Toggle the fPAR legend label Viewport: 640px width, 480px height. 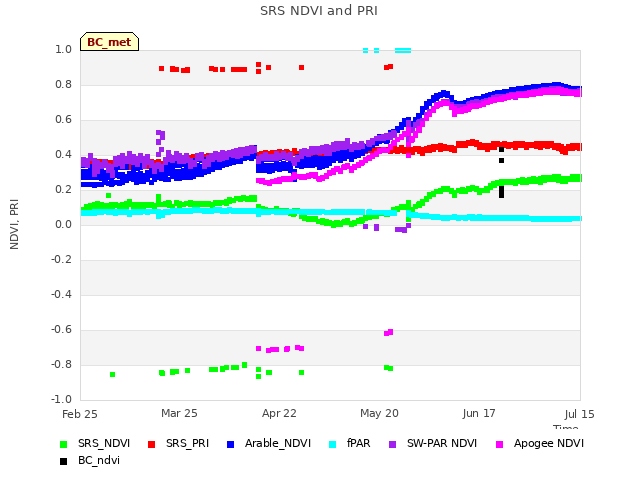point(359,444)
